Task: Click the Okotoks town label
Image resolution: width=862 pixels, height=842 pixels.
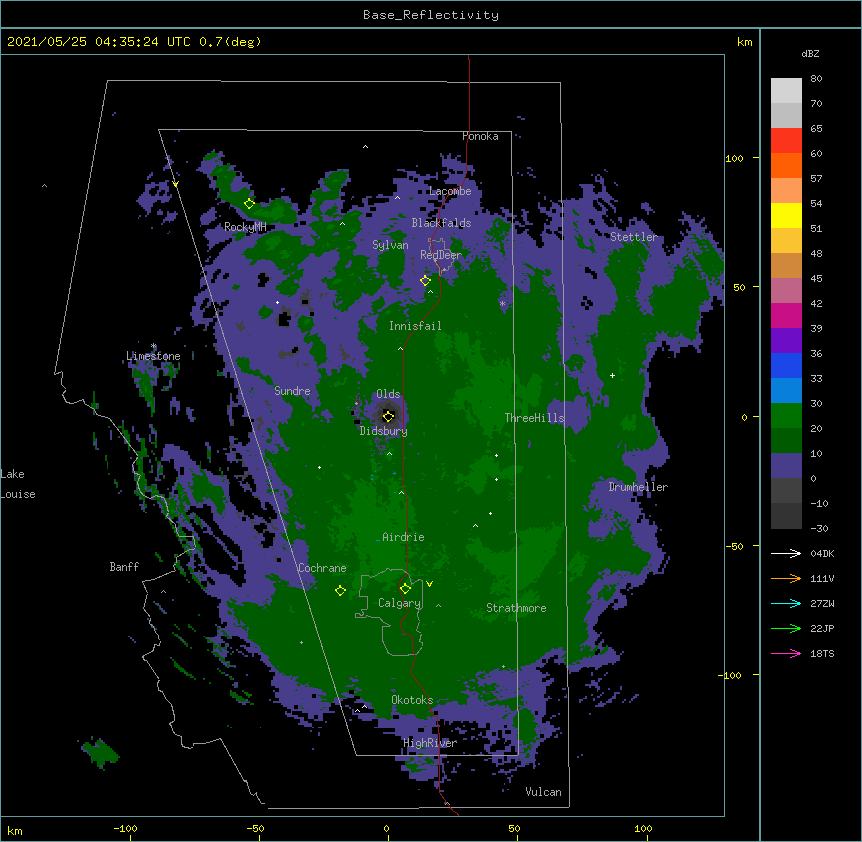Action: [412, 700]
